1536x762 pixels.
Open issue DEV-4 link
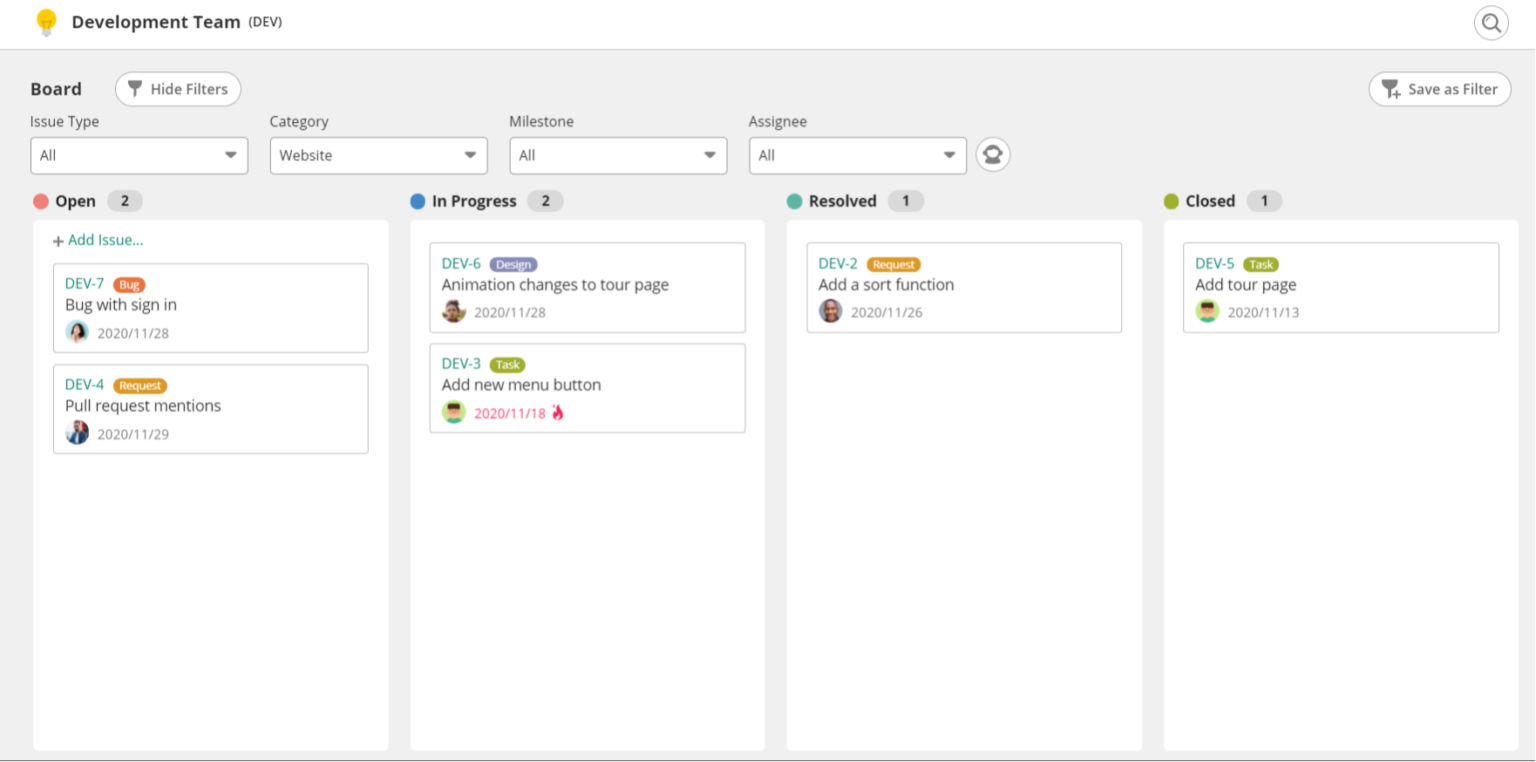click(x=84, y=385)
